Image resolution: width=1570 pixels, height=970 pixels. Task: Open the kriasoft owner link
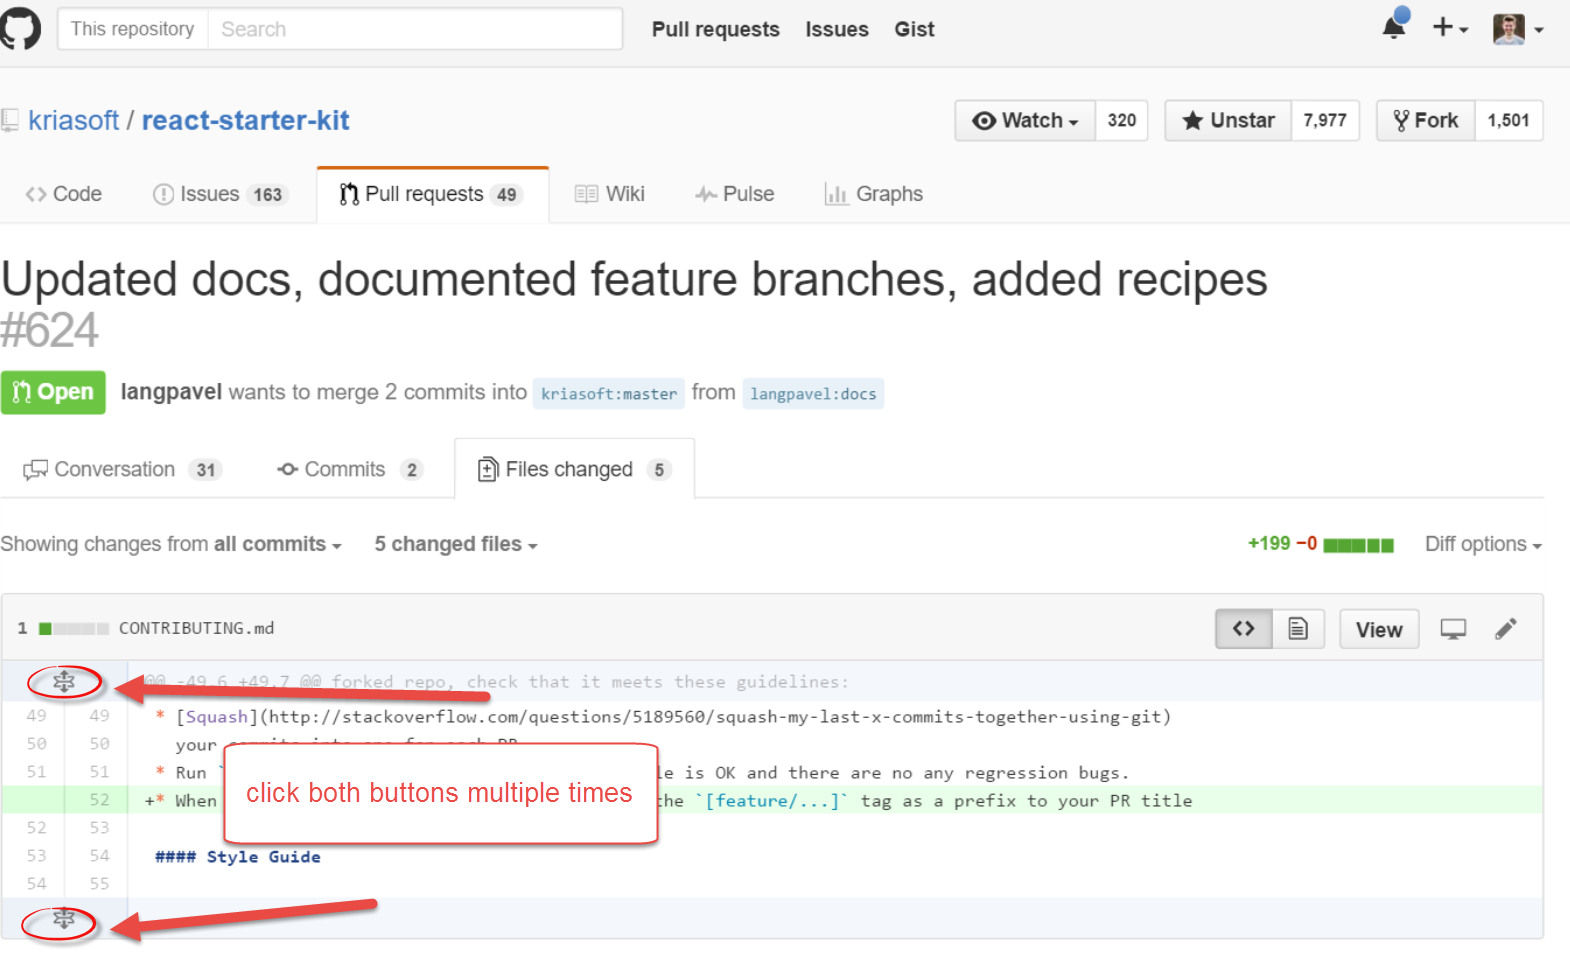click(74, 120)
